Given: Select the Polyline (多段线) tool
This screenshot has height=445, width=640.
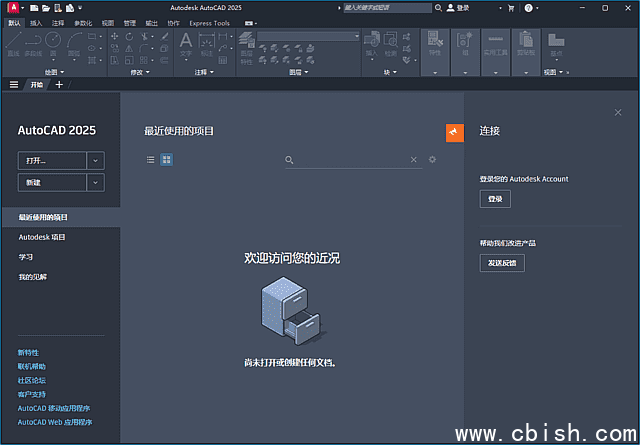Looking at the screenshot, I should point(33,44).
